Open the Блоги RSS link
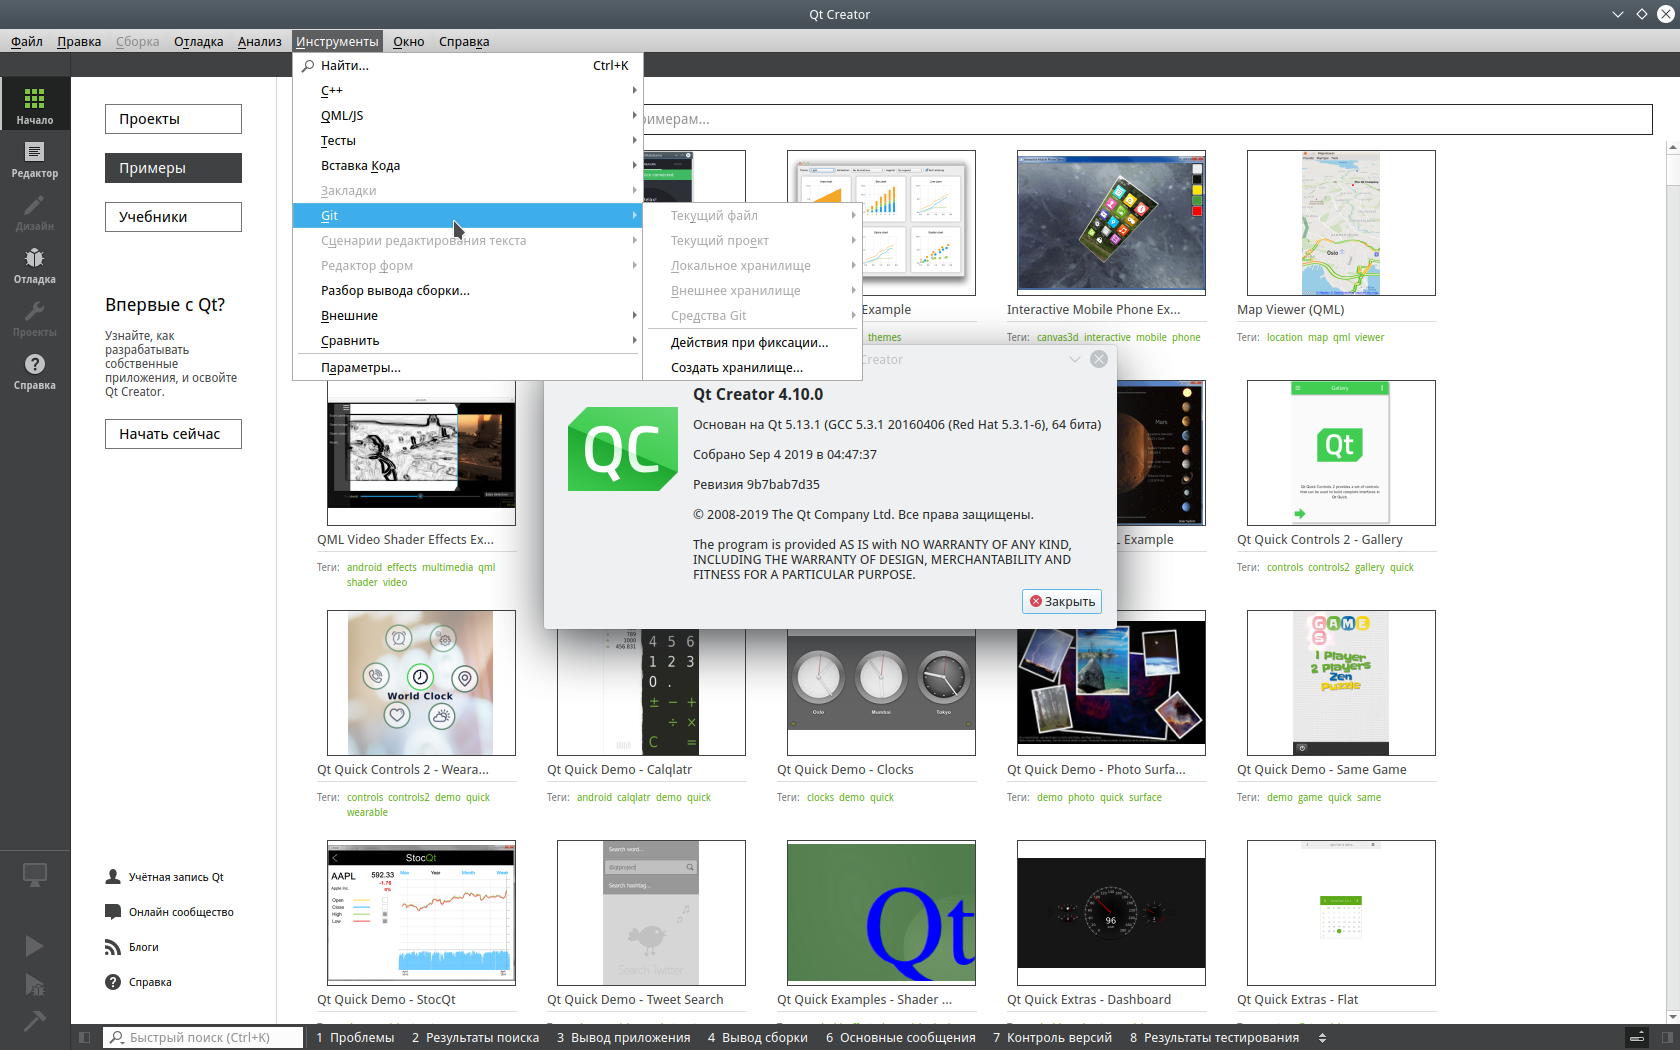 [x=143, y=947]
